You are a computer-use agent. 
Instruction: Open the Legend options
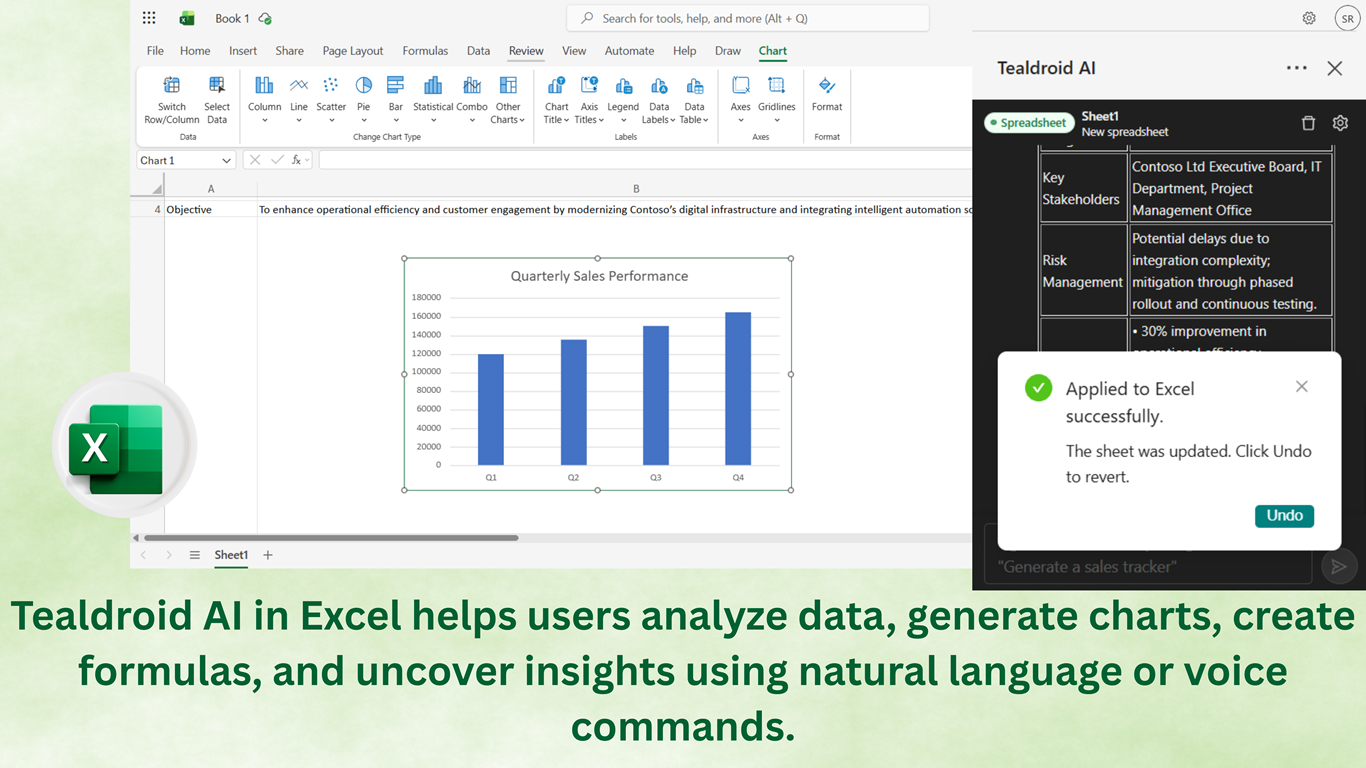[x=623, y=100]
